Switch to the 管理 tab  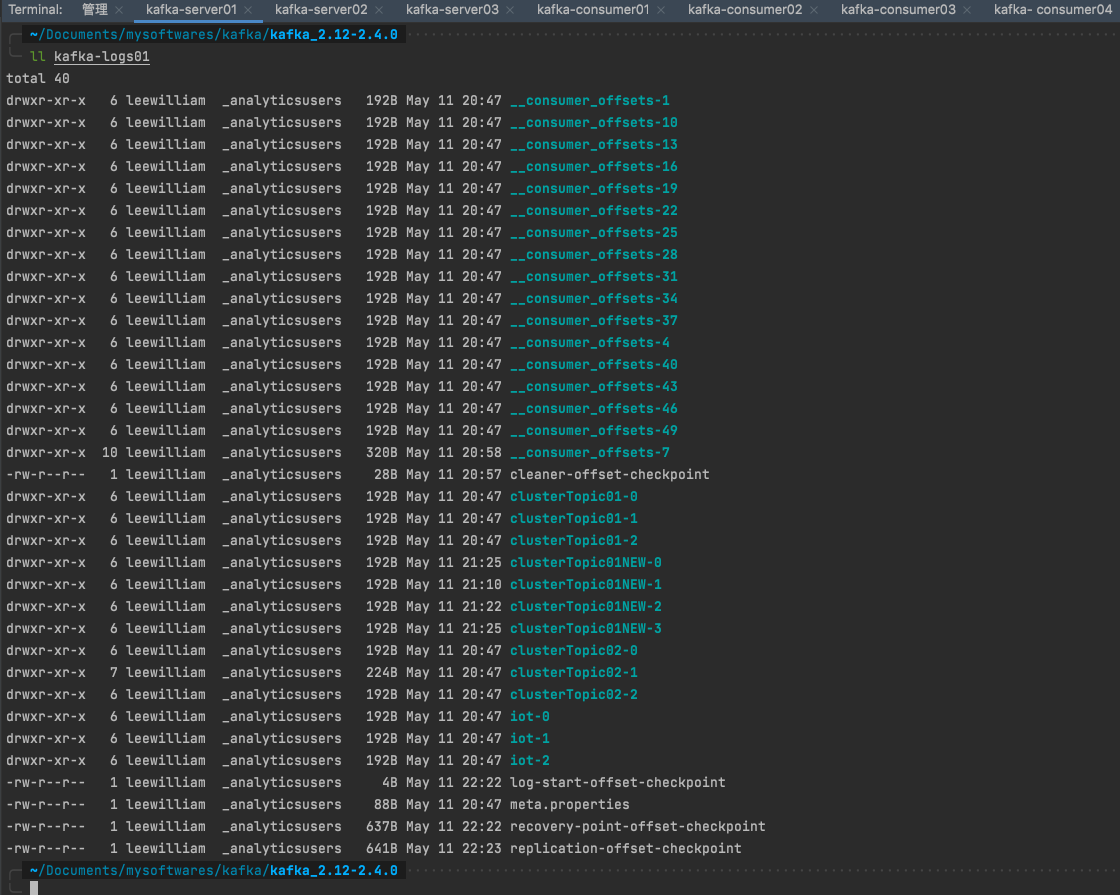click(95, 10)
